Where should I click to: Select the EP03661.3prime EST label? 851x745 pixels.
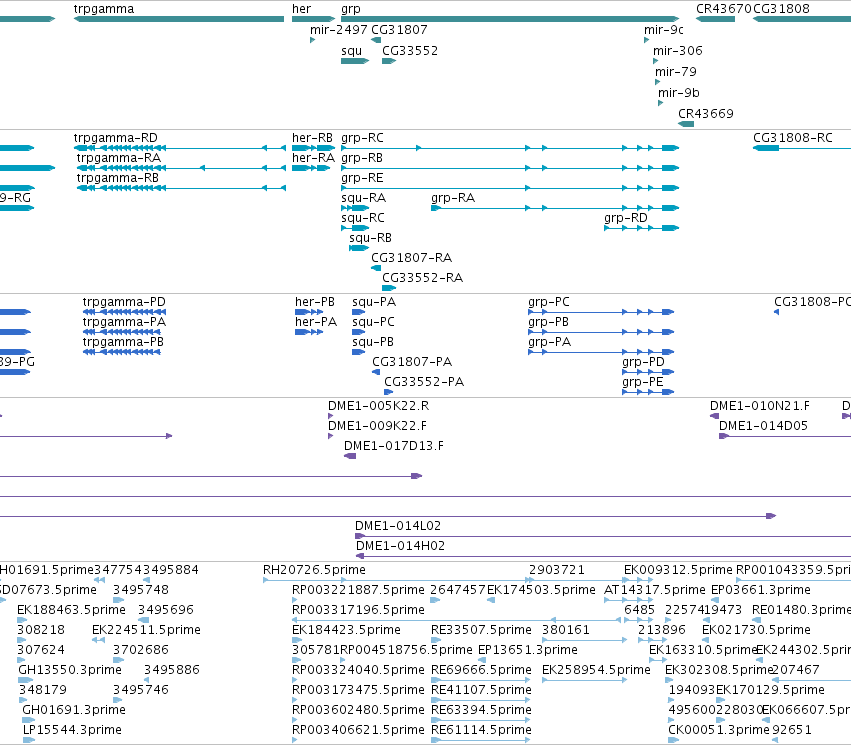761,590
